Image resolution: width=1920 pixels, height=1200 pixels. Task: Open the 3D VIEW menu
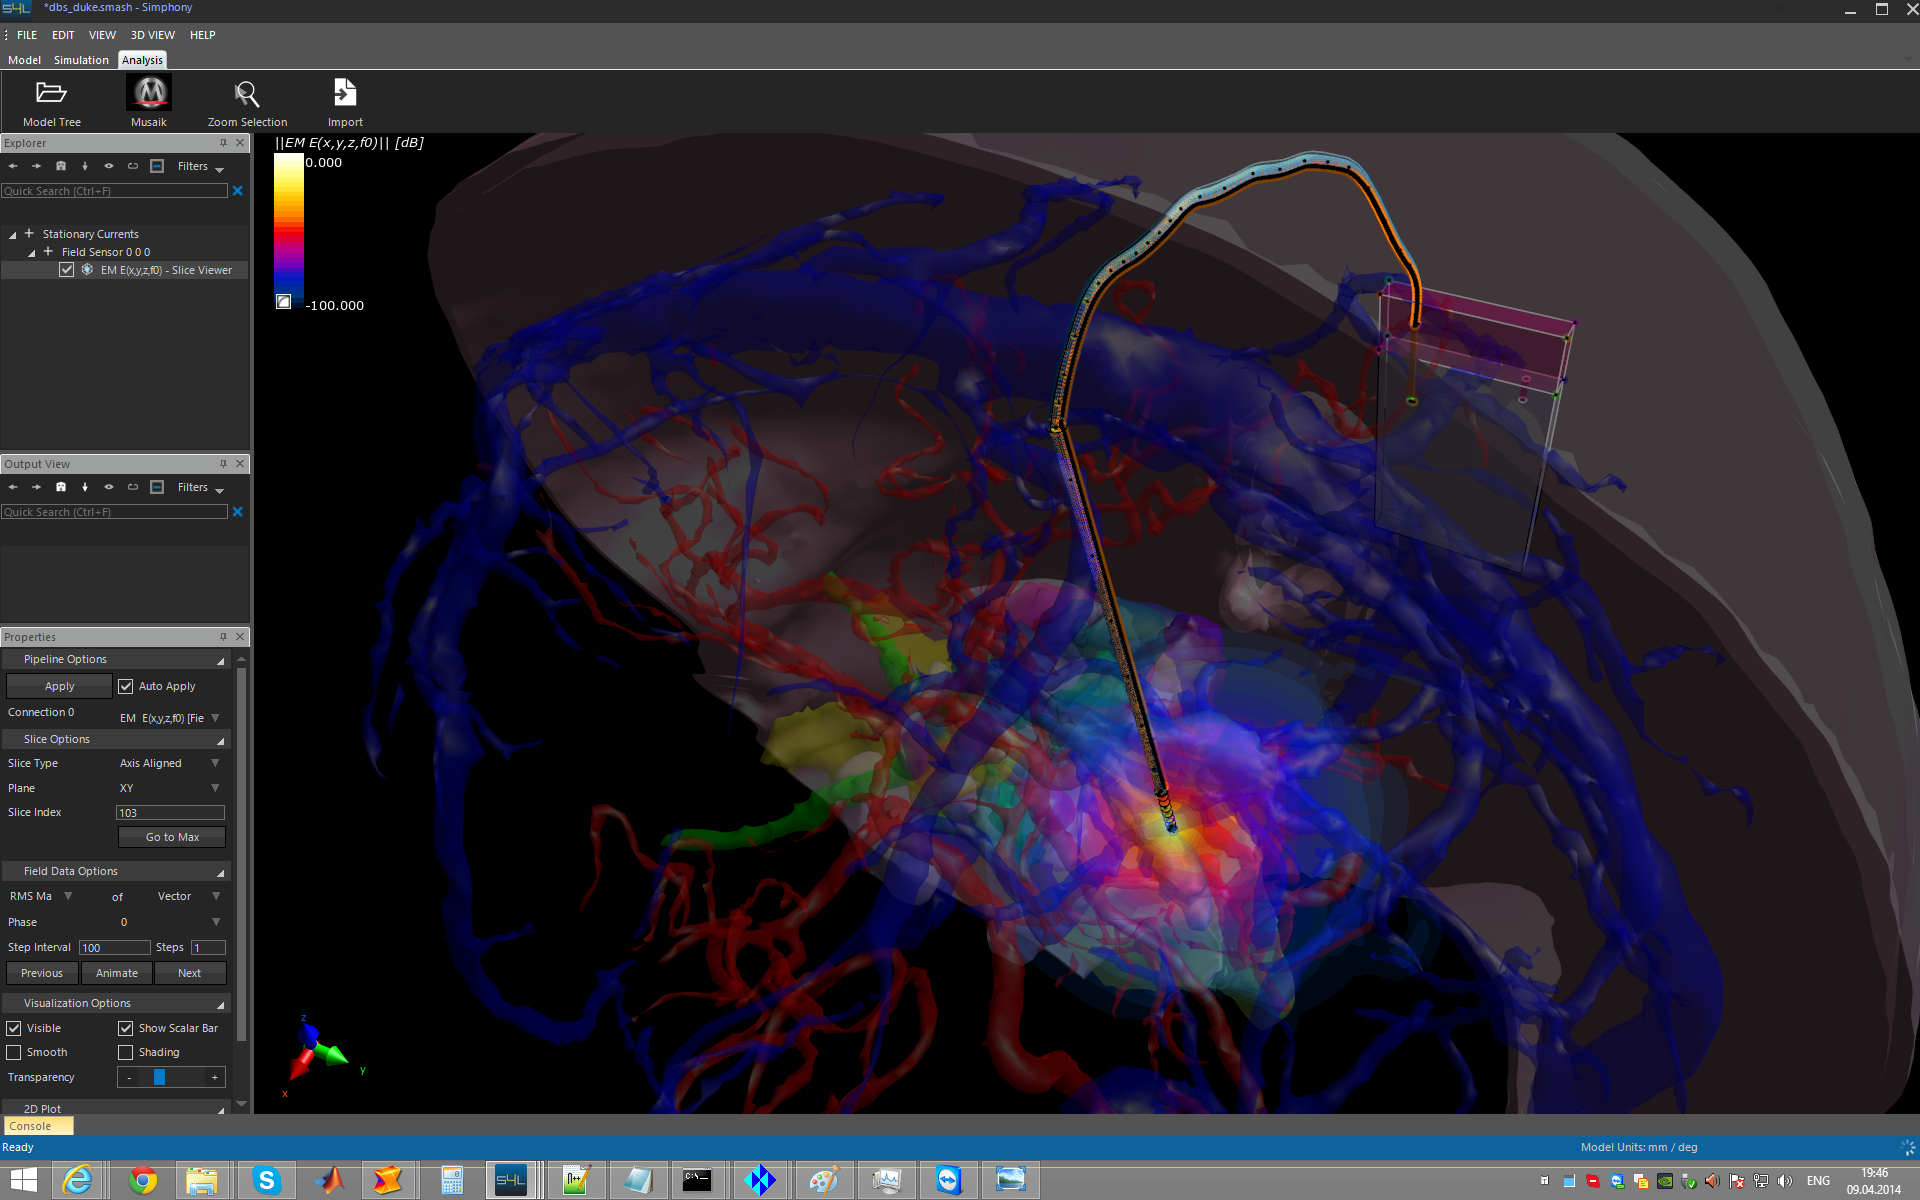point(152,35)
